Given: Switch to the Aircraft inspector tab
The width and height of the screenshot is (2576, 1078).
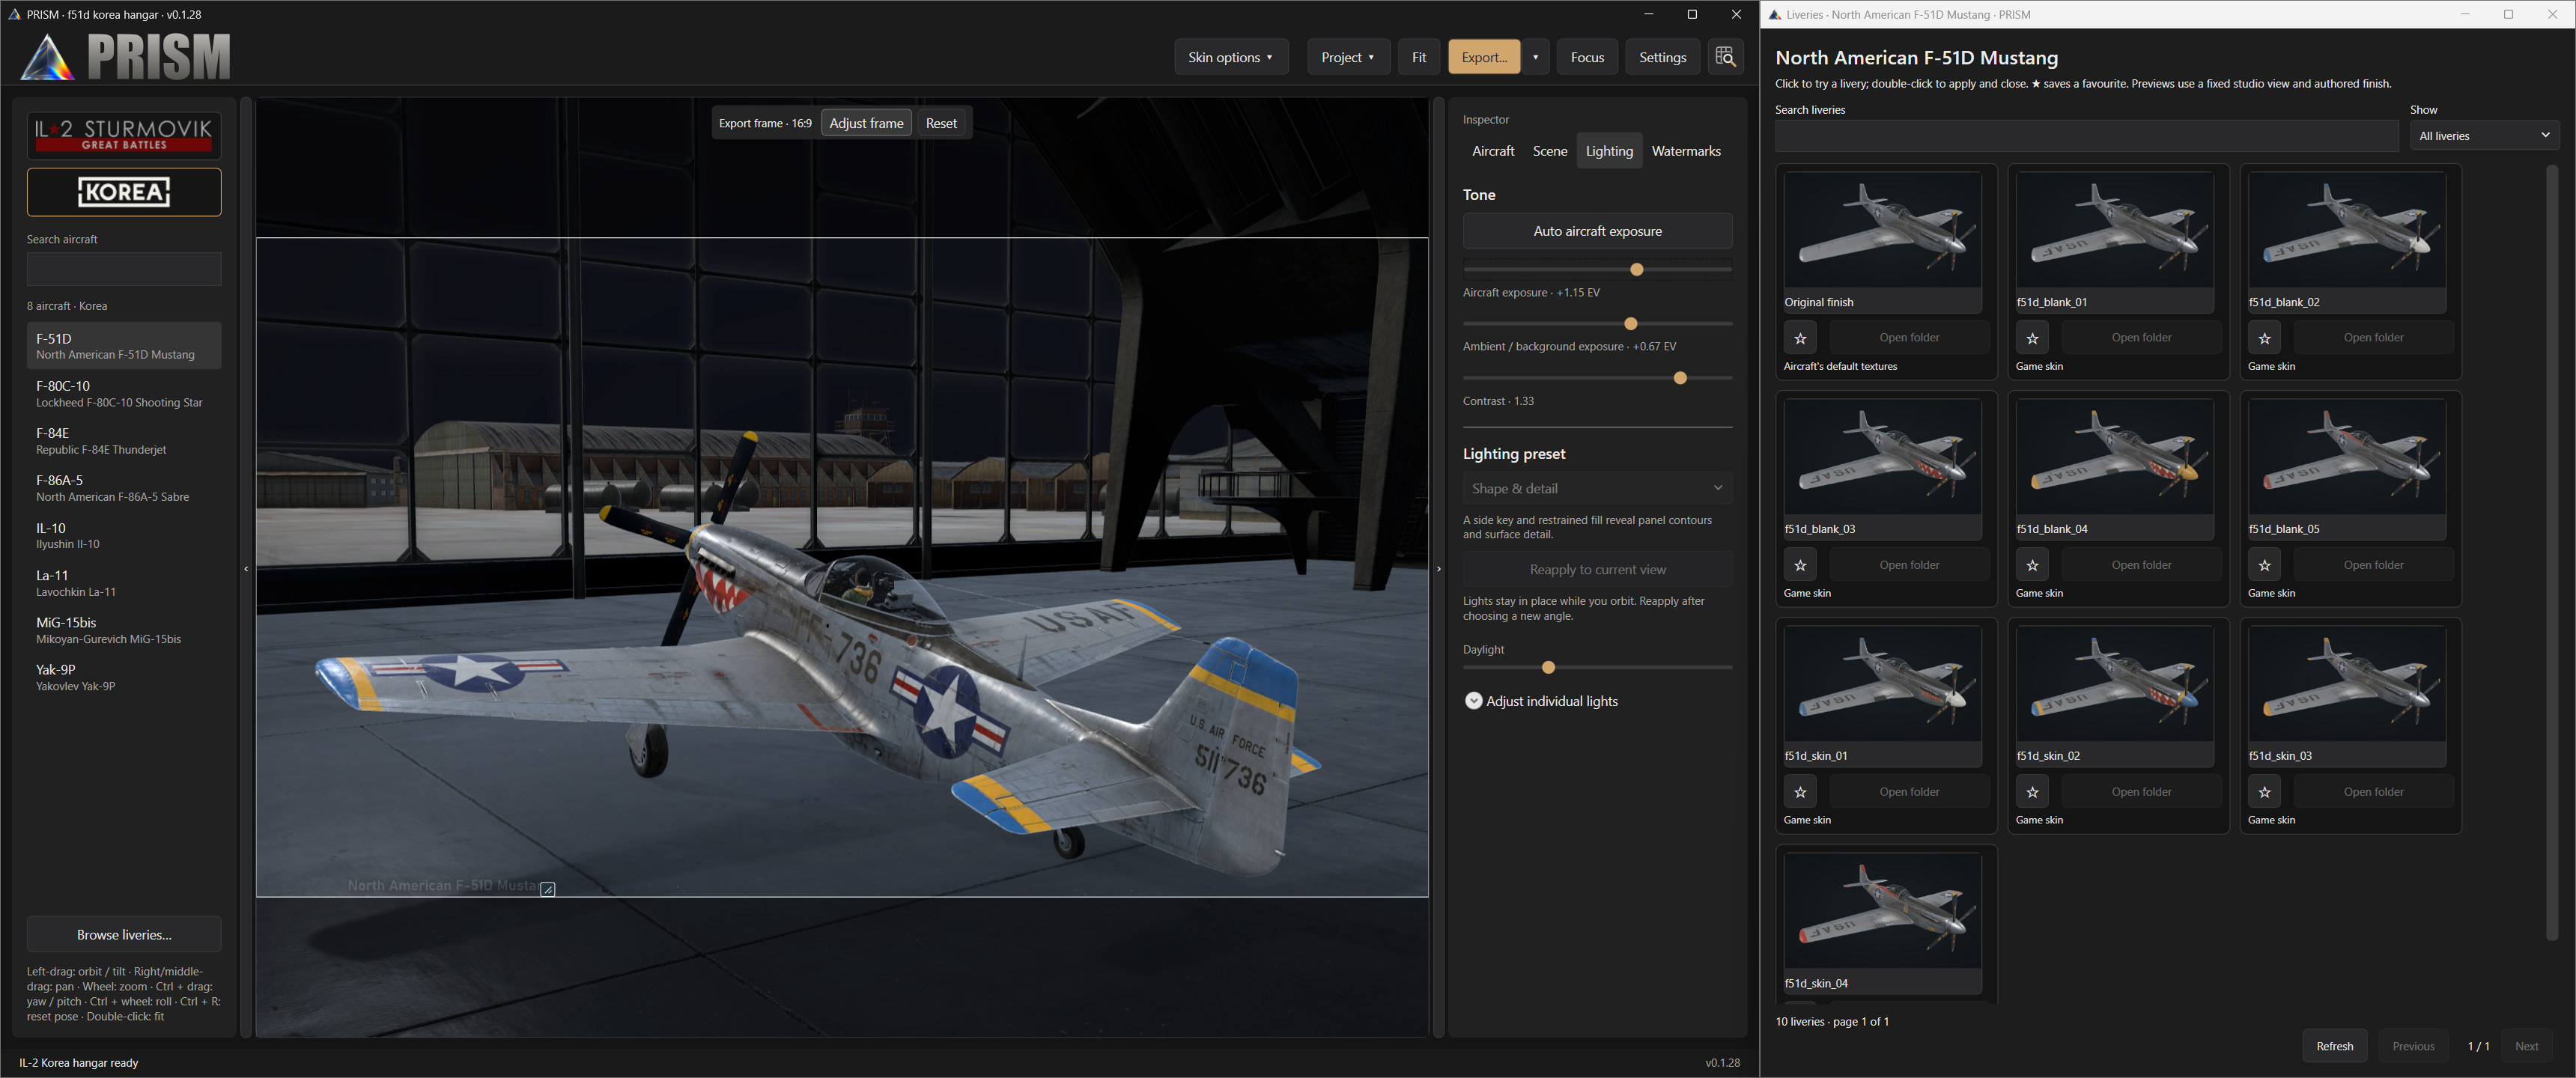Looking at the screenshot, I should pyautogui.click(x=1493, y=151).
